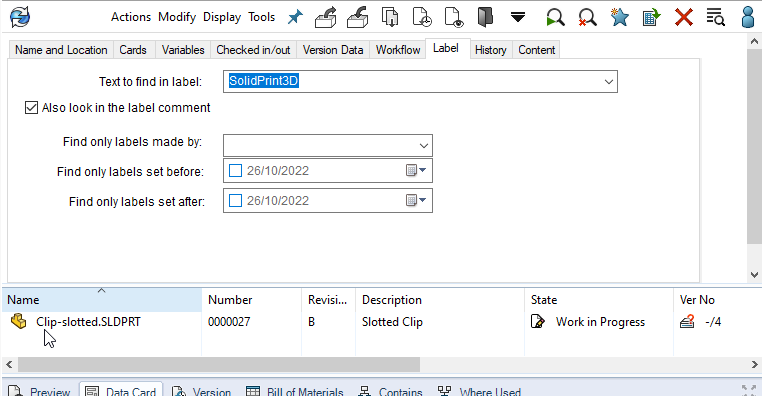Click the Stop Search magnifier icon
The width and height of the screenshot is (762, 396).
click(x=587, y=17)
